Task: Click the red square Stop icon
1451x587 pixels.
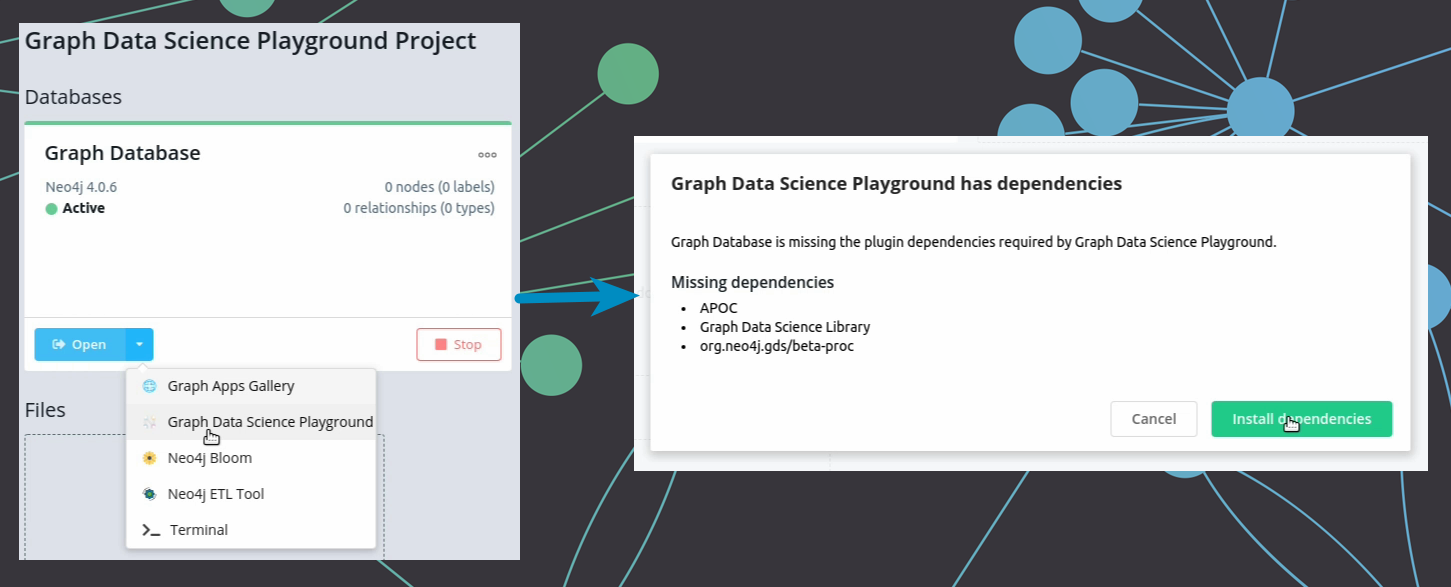Action: pos(440,344)
